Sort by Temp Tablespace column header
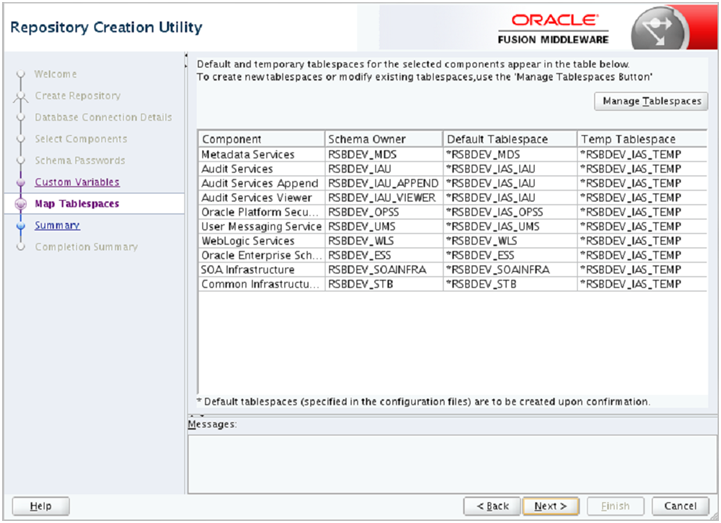This screenshot has width=721, height=523. click(641, 139)
